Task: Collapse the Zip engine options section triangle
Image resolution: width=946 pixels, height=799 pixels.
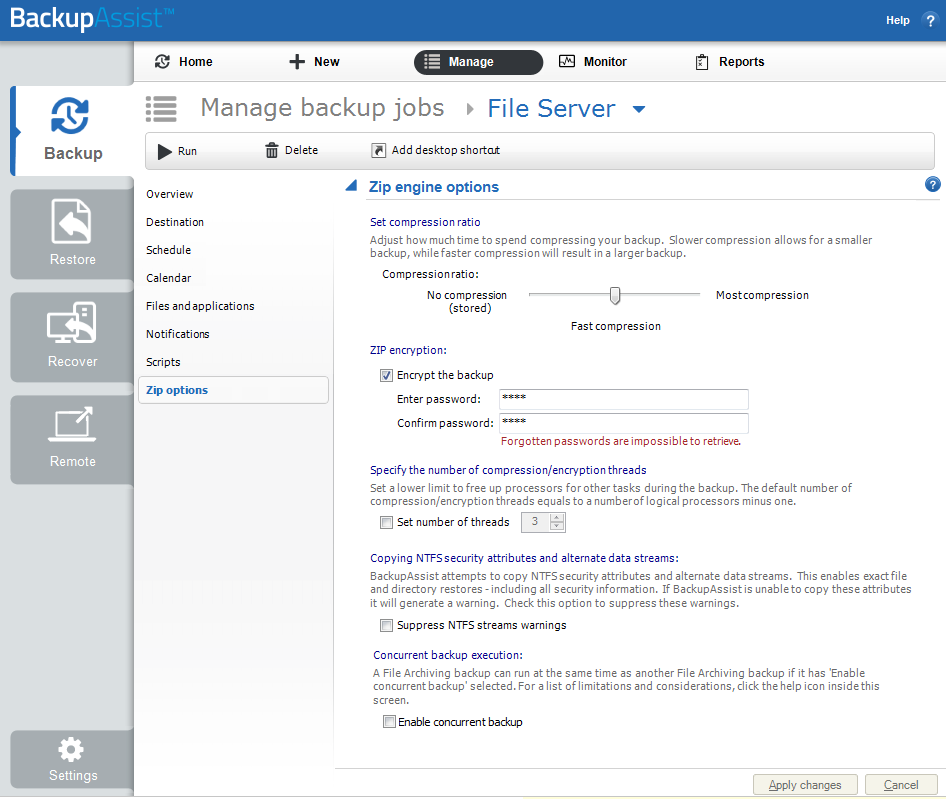Action: click(351, 186)
